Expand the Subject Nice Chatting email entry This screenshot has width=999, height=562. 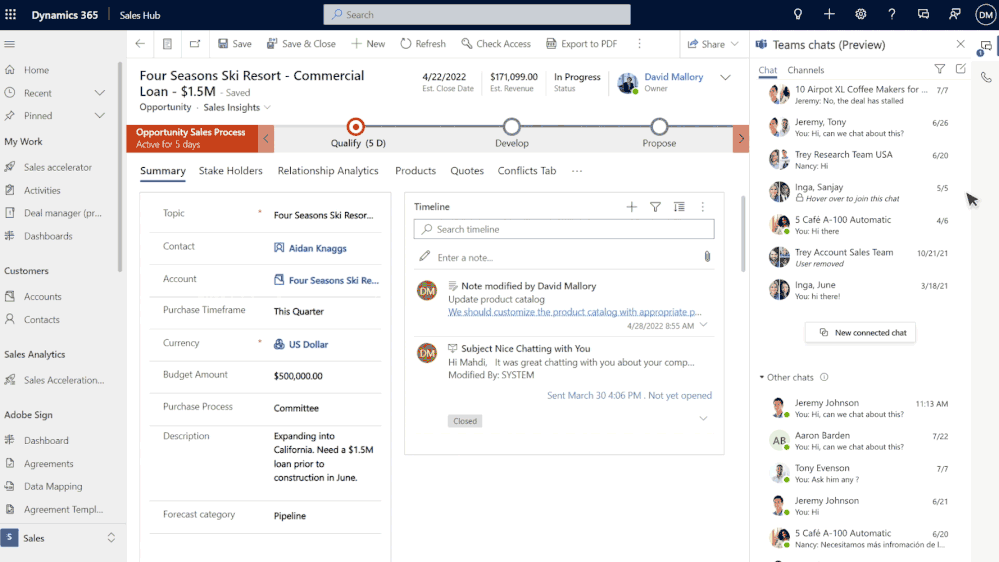[703, 419]
